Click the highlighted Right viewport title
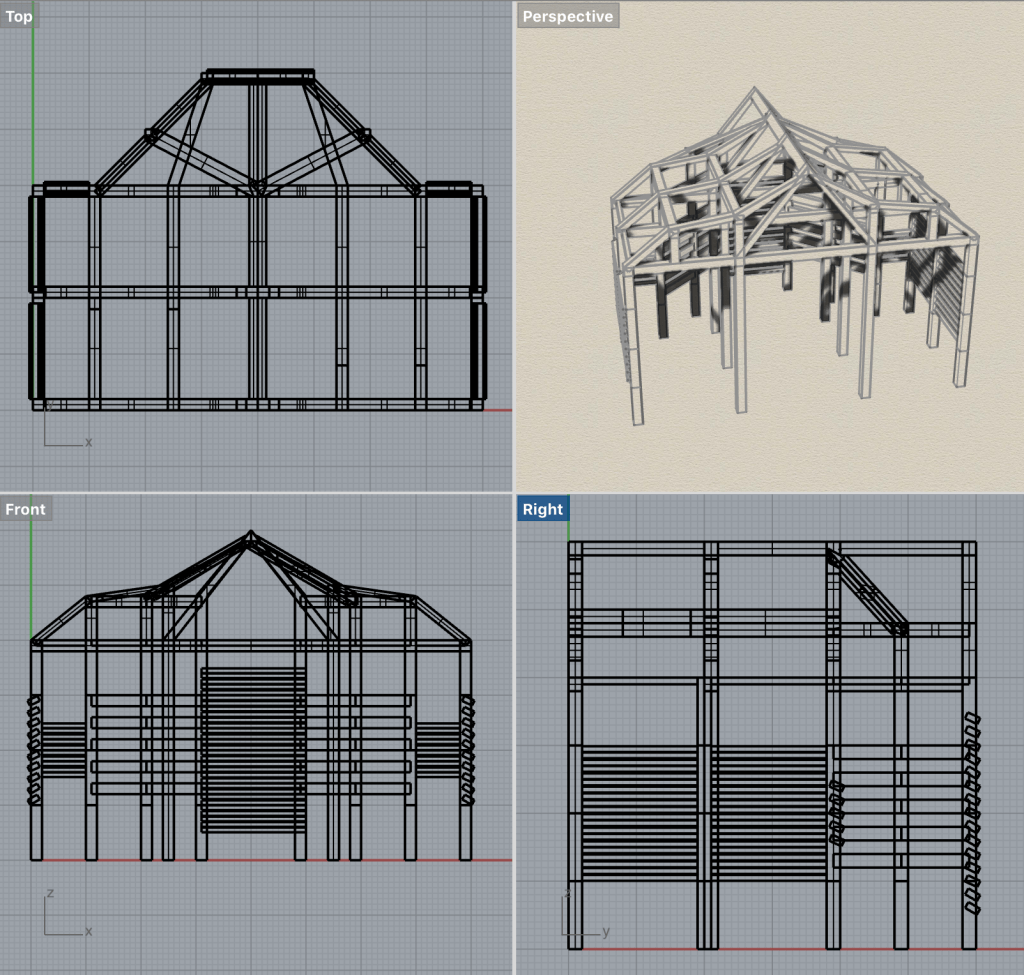Viewport: 1024px width, 975px height. pyautogui.click(x=542, y=509)
